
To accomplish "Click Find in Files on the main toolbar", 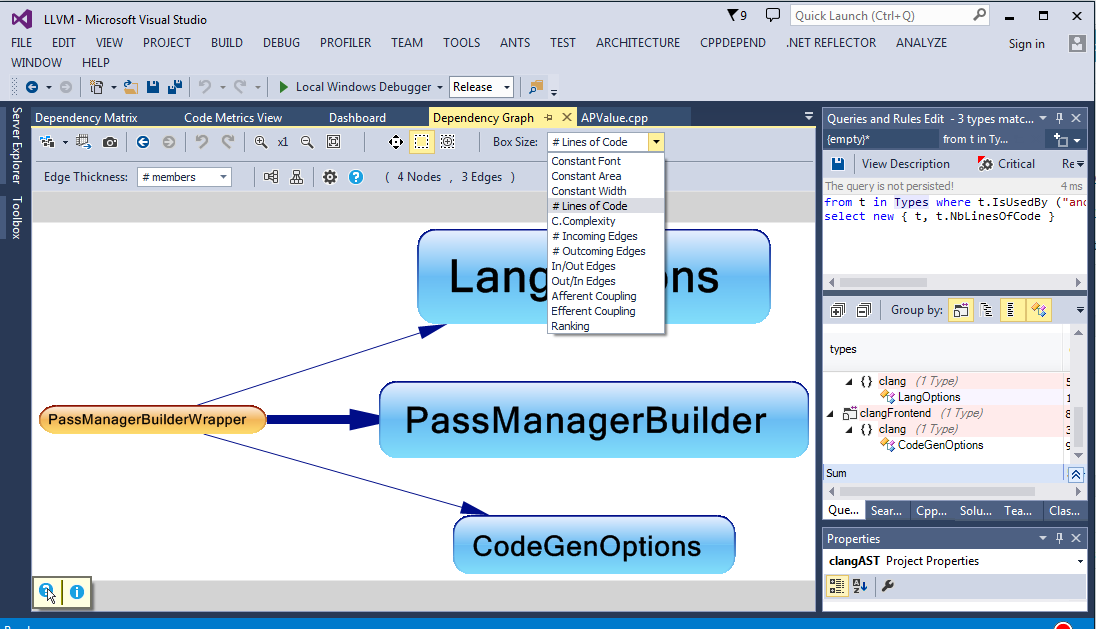I will [x=535, y=87].
